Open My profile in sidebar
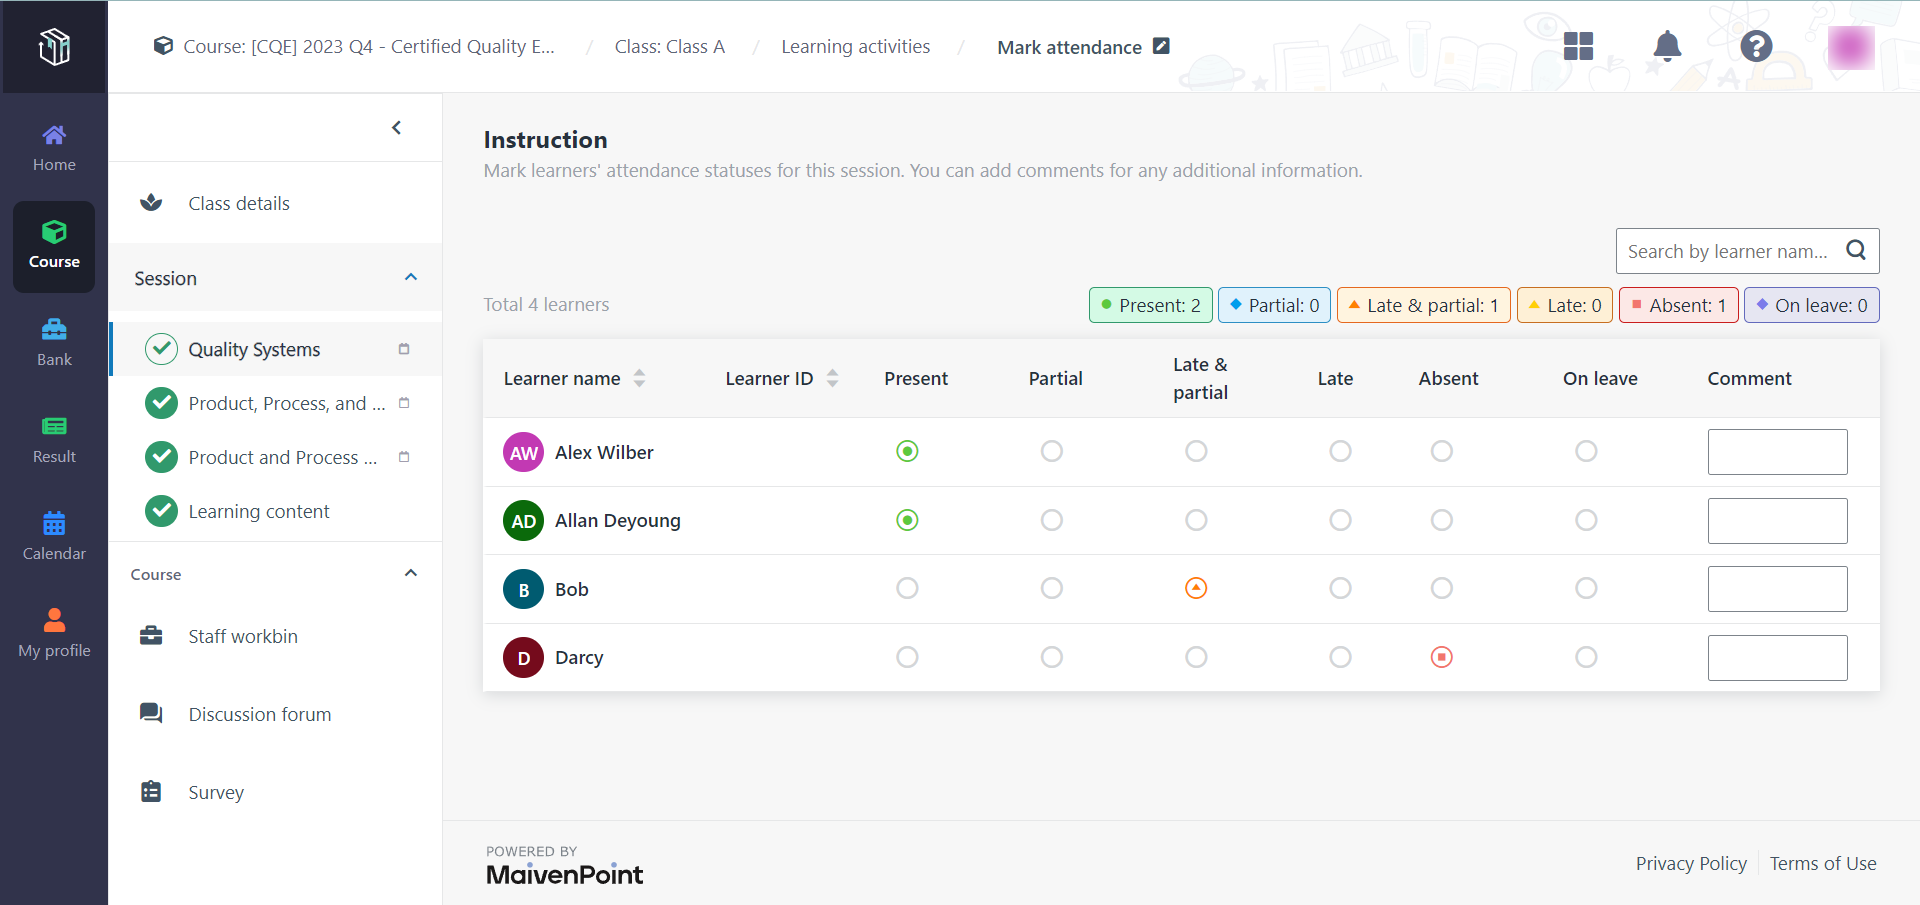The height and width of the screenshot is (905, 1920). (x=54, y=634)
